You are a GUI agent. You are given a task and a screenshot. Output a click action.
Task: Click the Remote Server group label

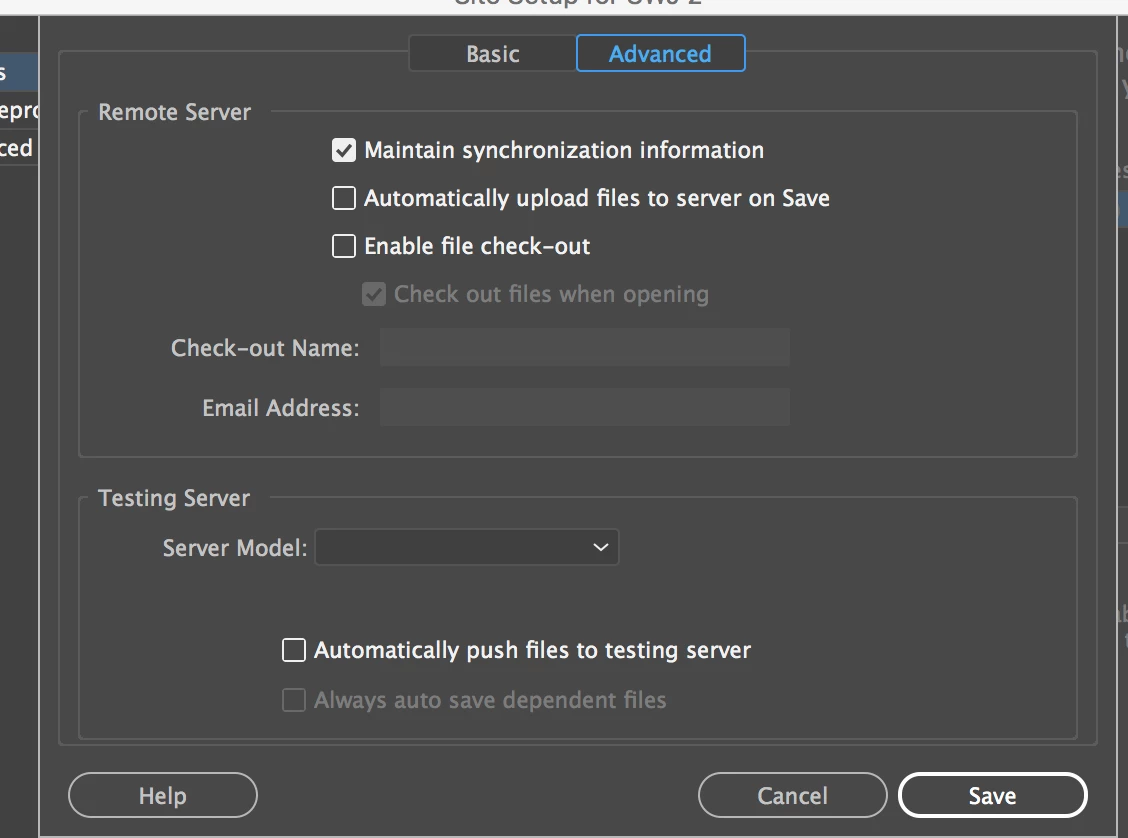(x=174, y=112)
